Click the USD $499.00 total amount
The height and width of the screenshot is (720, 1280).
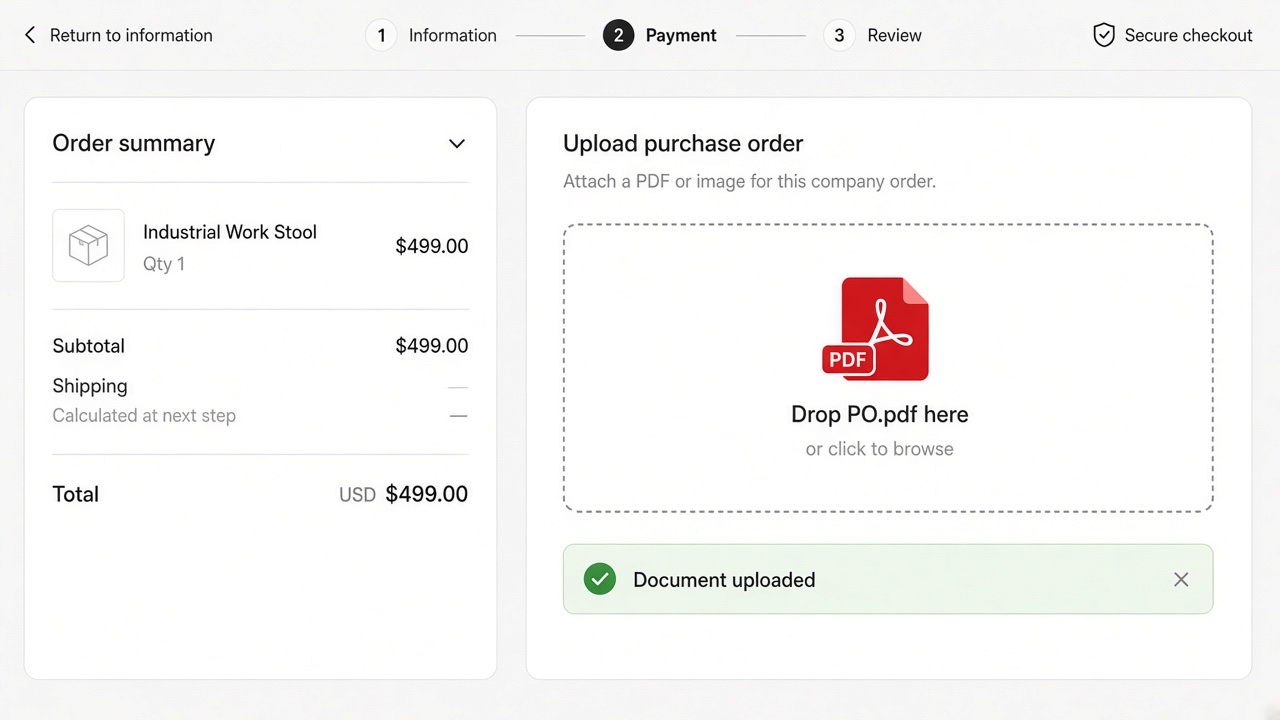(403, 494)
